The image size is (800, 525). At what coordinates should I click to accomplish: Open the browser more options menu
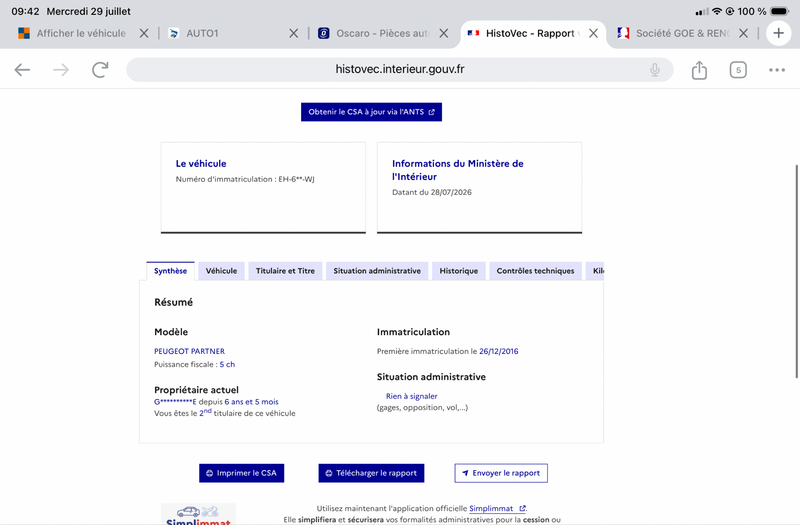tap(777, 70)
